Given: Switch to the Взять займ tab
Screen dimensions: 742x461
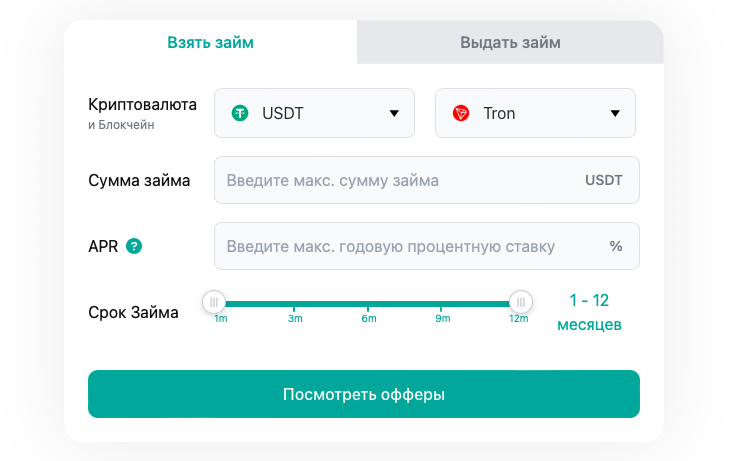Looking at the screenshot, I should (x=210, y=42).
